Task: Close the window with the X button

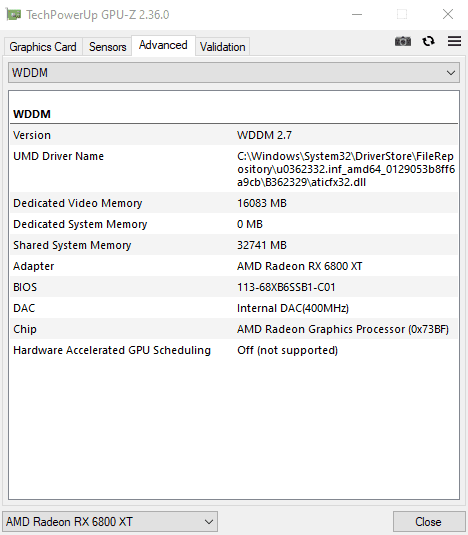Action: [448, 14]
